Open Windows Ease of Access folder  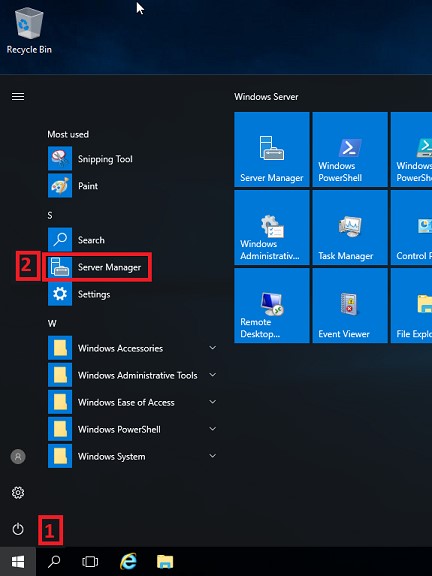[132, 402]
